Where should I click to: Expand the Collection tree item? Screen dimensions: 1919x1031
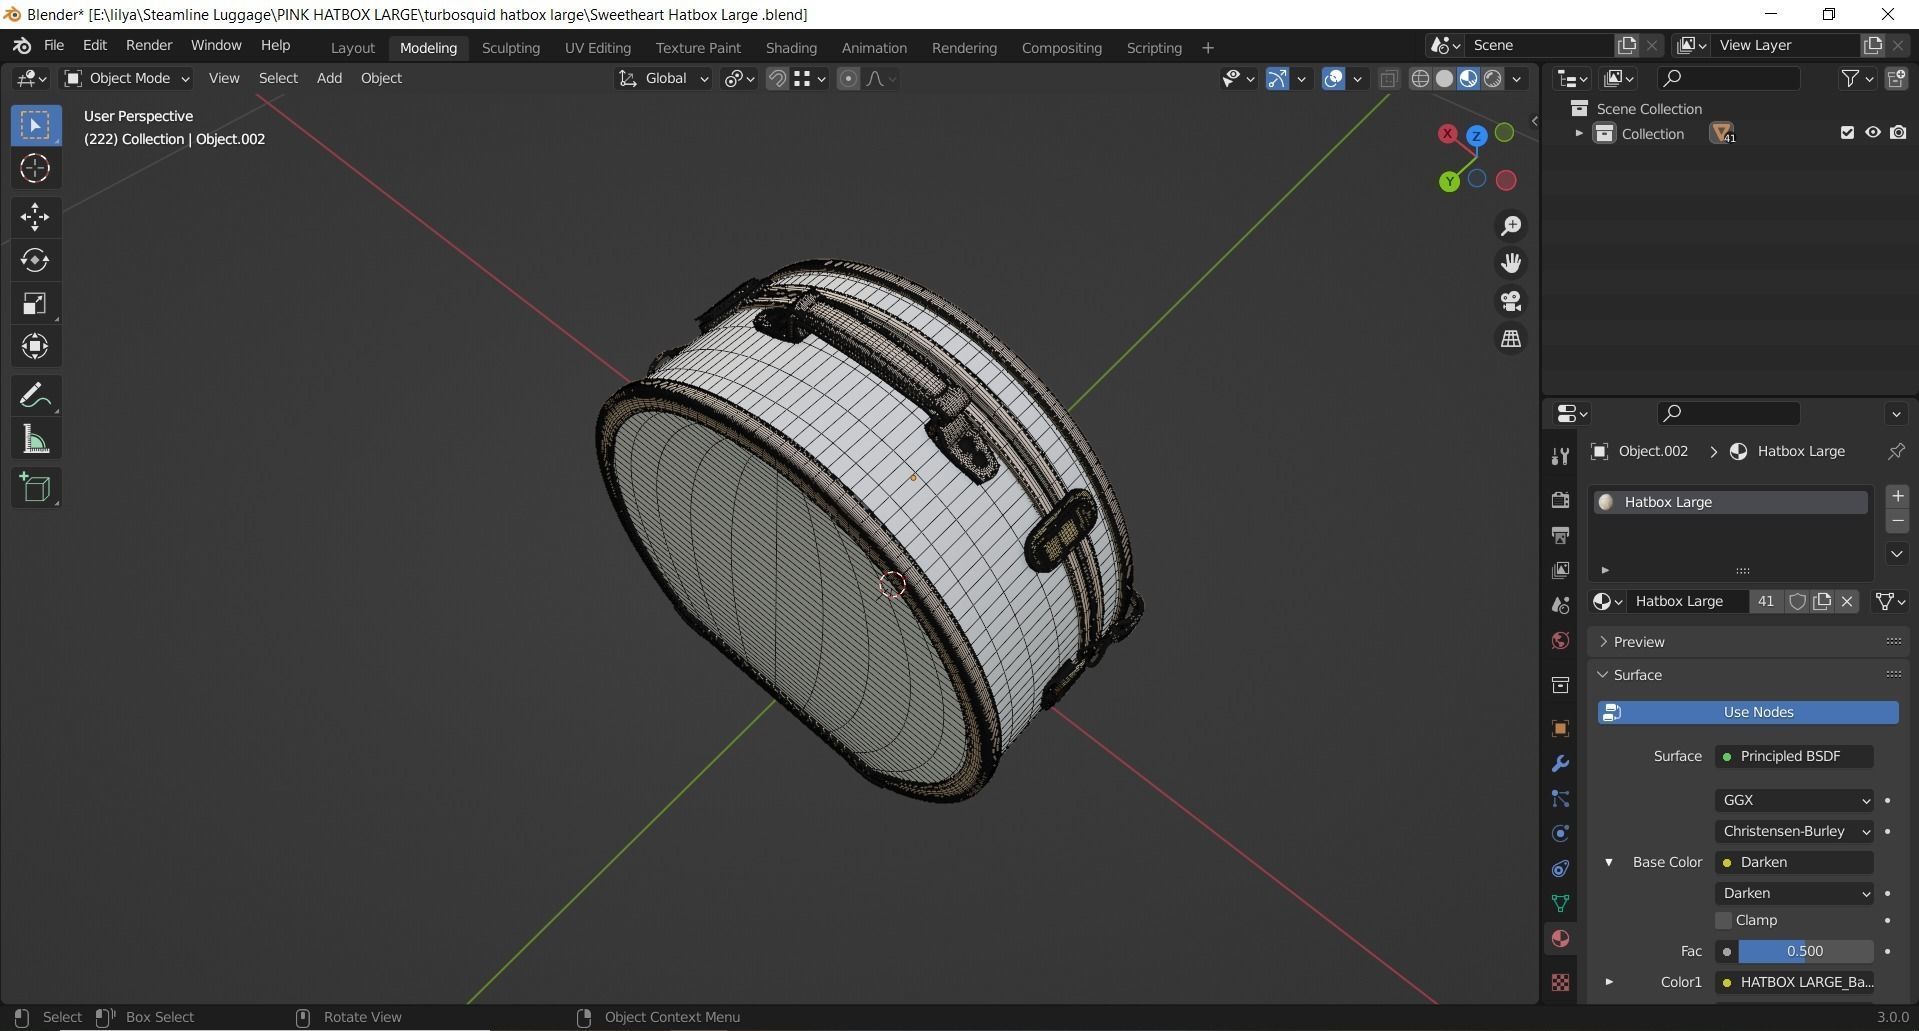click(1579, 133)
